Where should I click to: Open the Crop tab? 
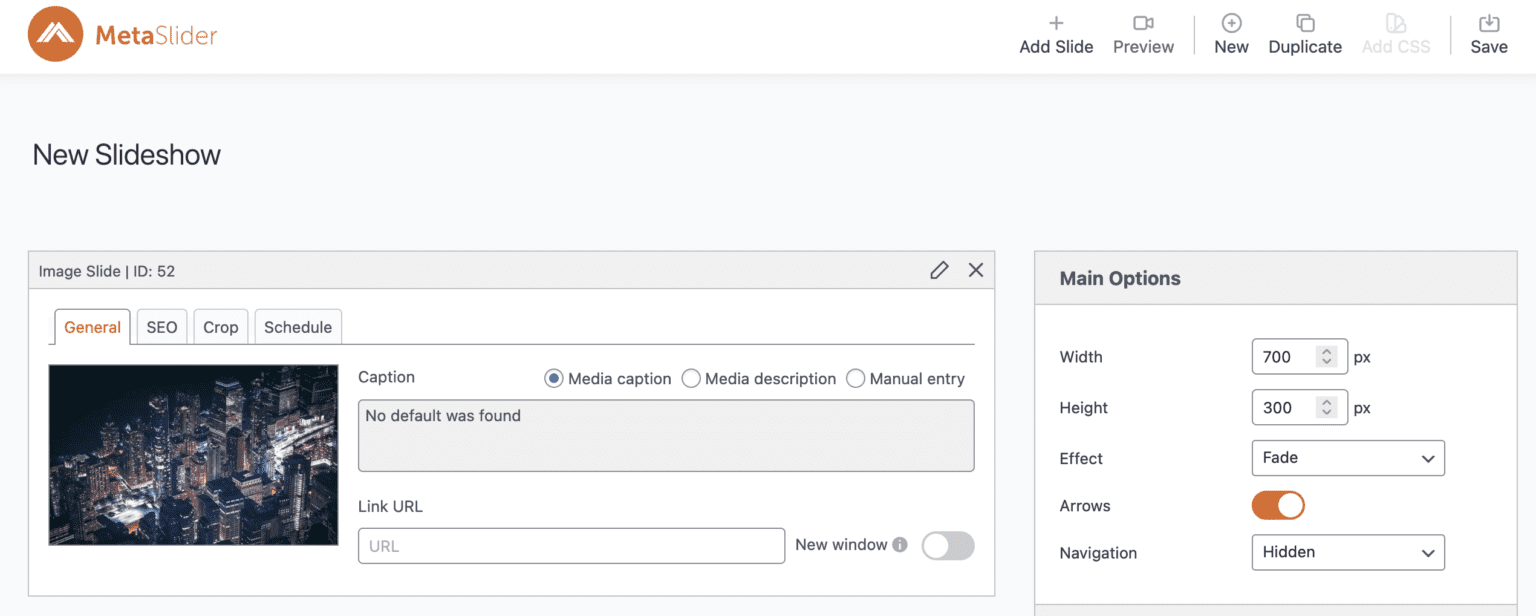point(220,326)
